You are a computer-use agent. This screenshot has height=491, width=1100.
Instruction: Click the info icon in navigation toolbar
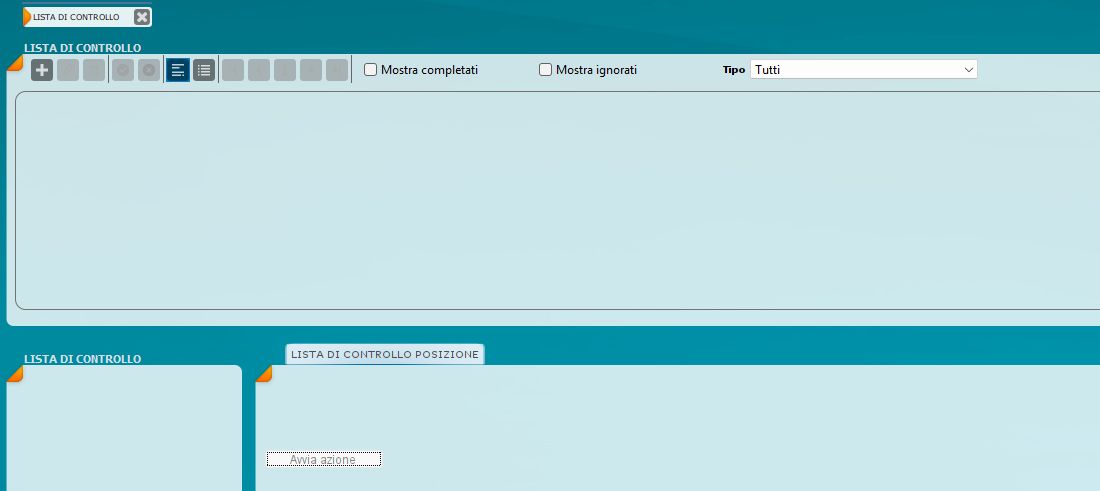285,70
